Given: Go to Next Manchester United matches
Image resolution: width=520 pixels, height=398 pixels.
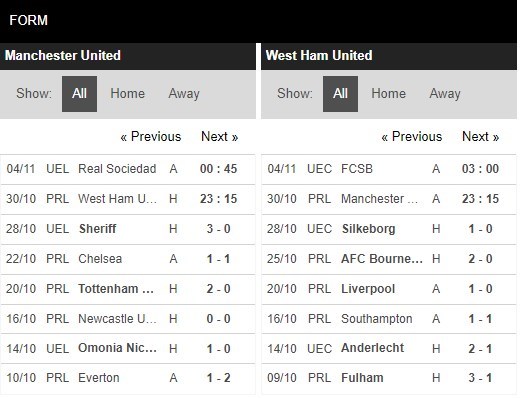Looking at the screenshot, I should click(220, 137).
